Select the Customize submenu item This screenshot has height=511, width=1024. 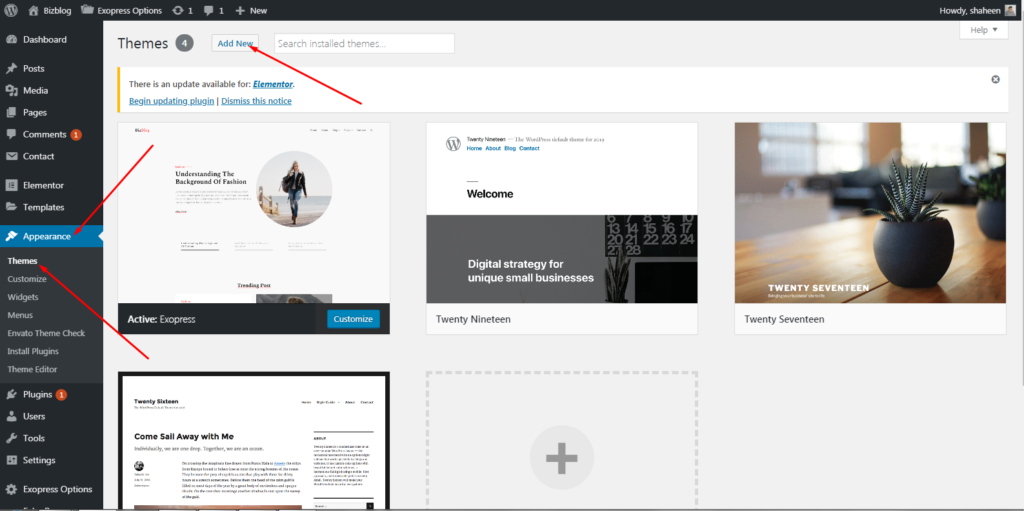(27, 278)
